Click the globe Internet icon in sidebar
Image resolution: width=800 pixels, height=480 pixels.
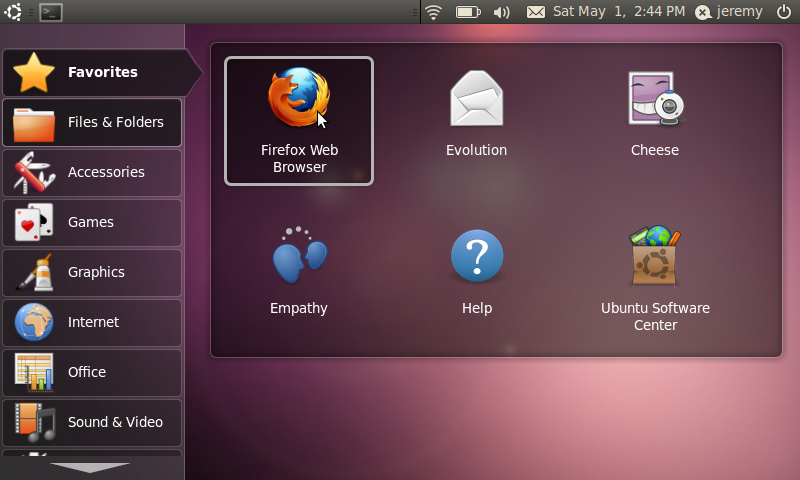point(34,322)
